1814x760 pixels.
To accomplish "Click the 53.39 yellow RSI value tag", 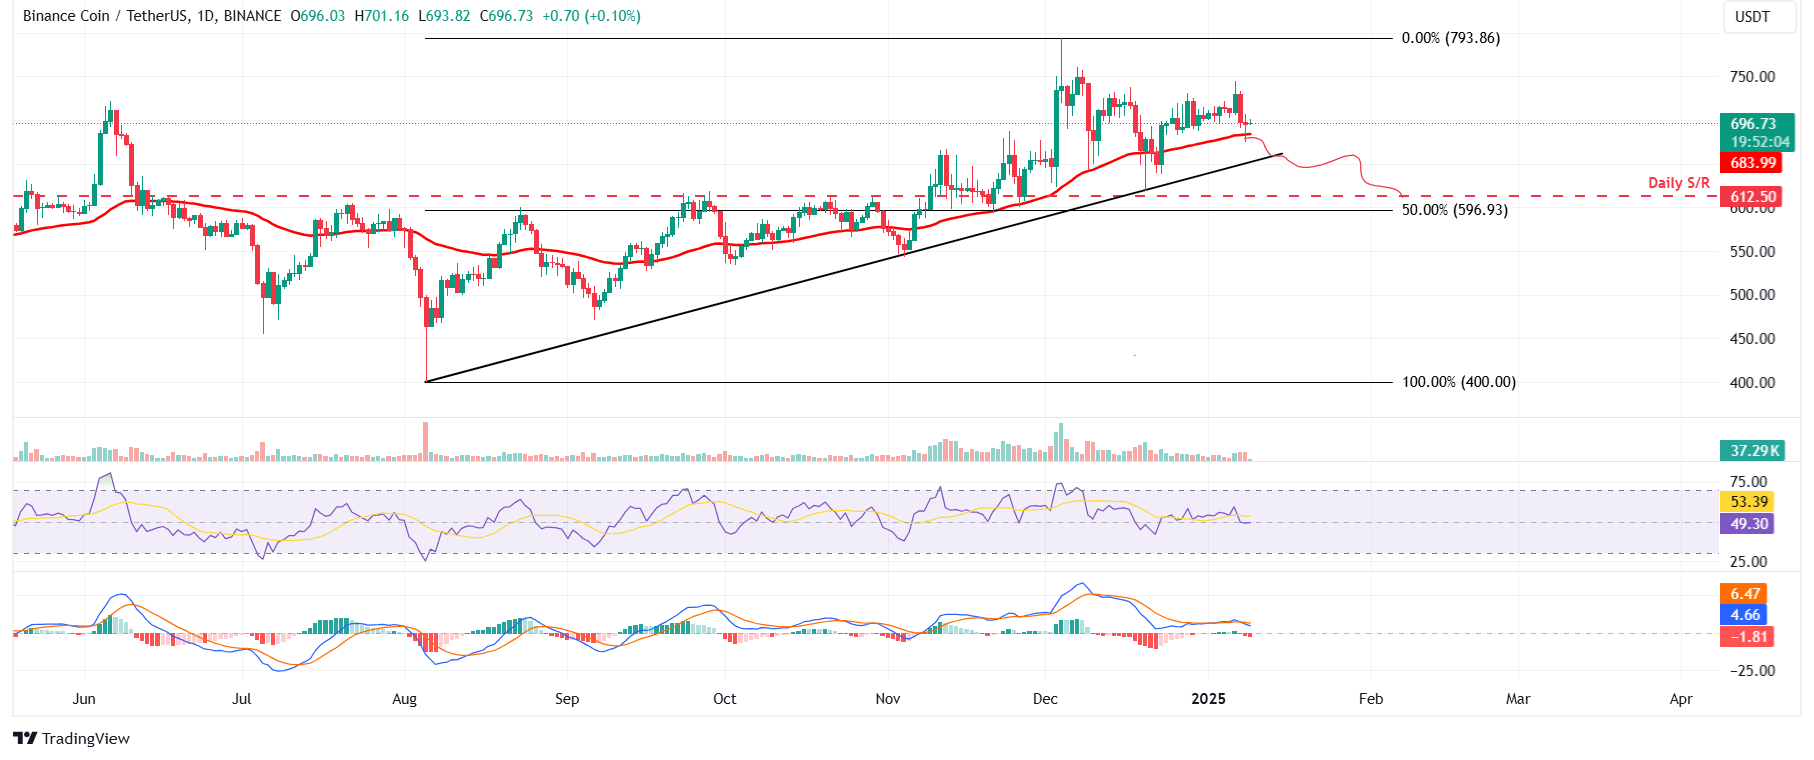I will pos(1747,502).
